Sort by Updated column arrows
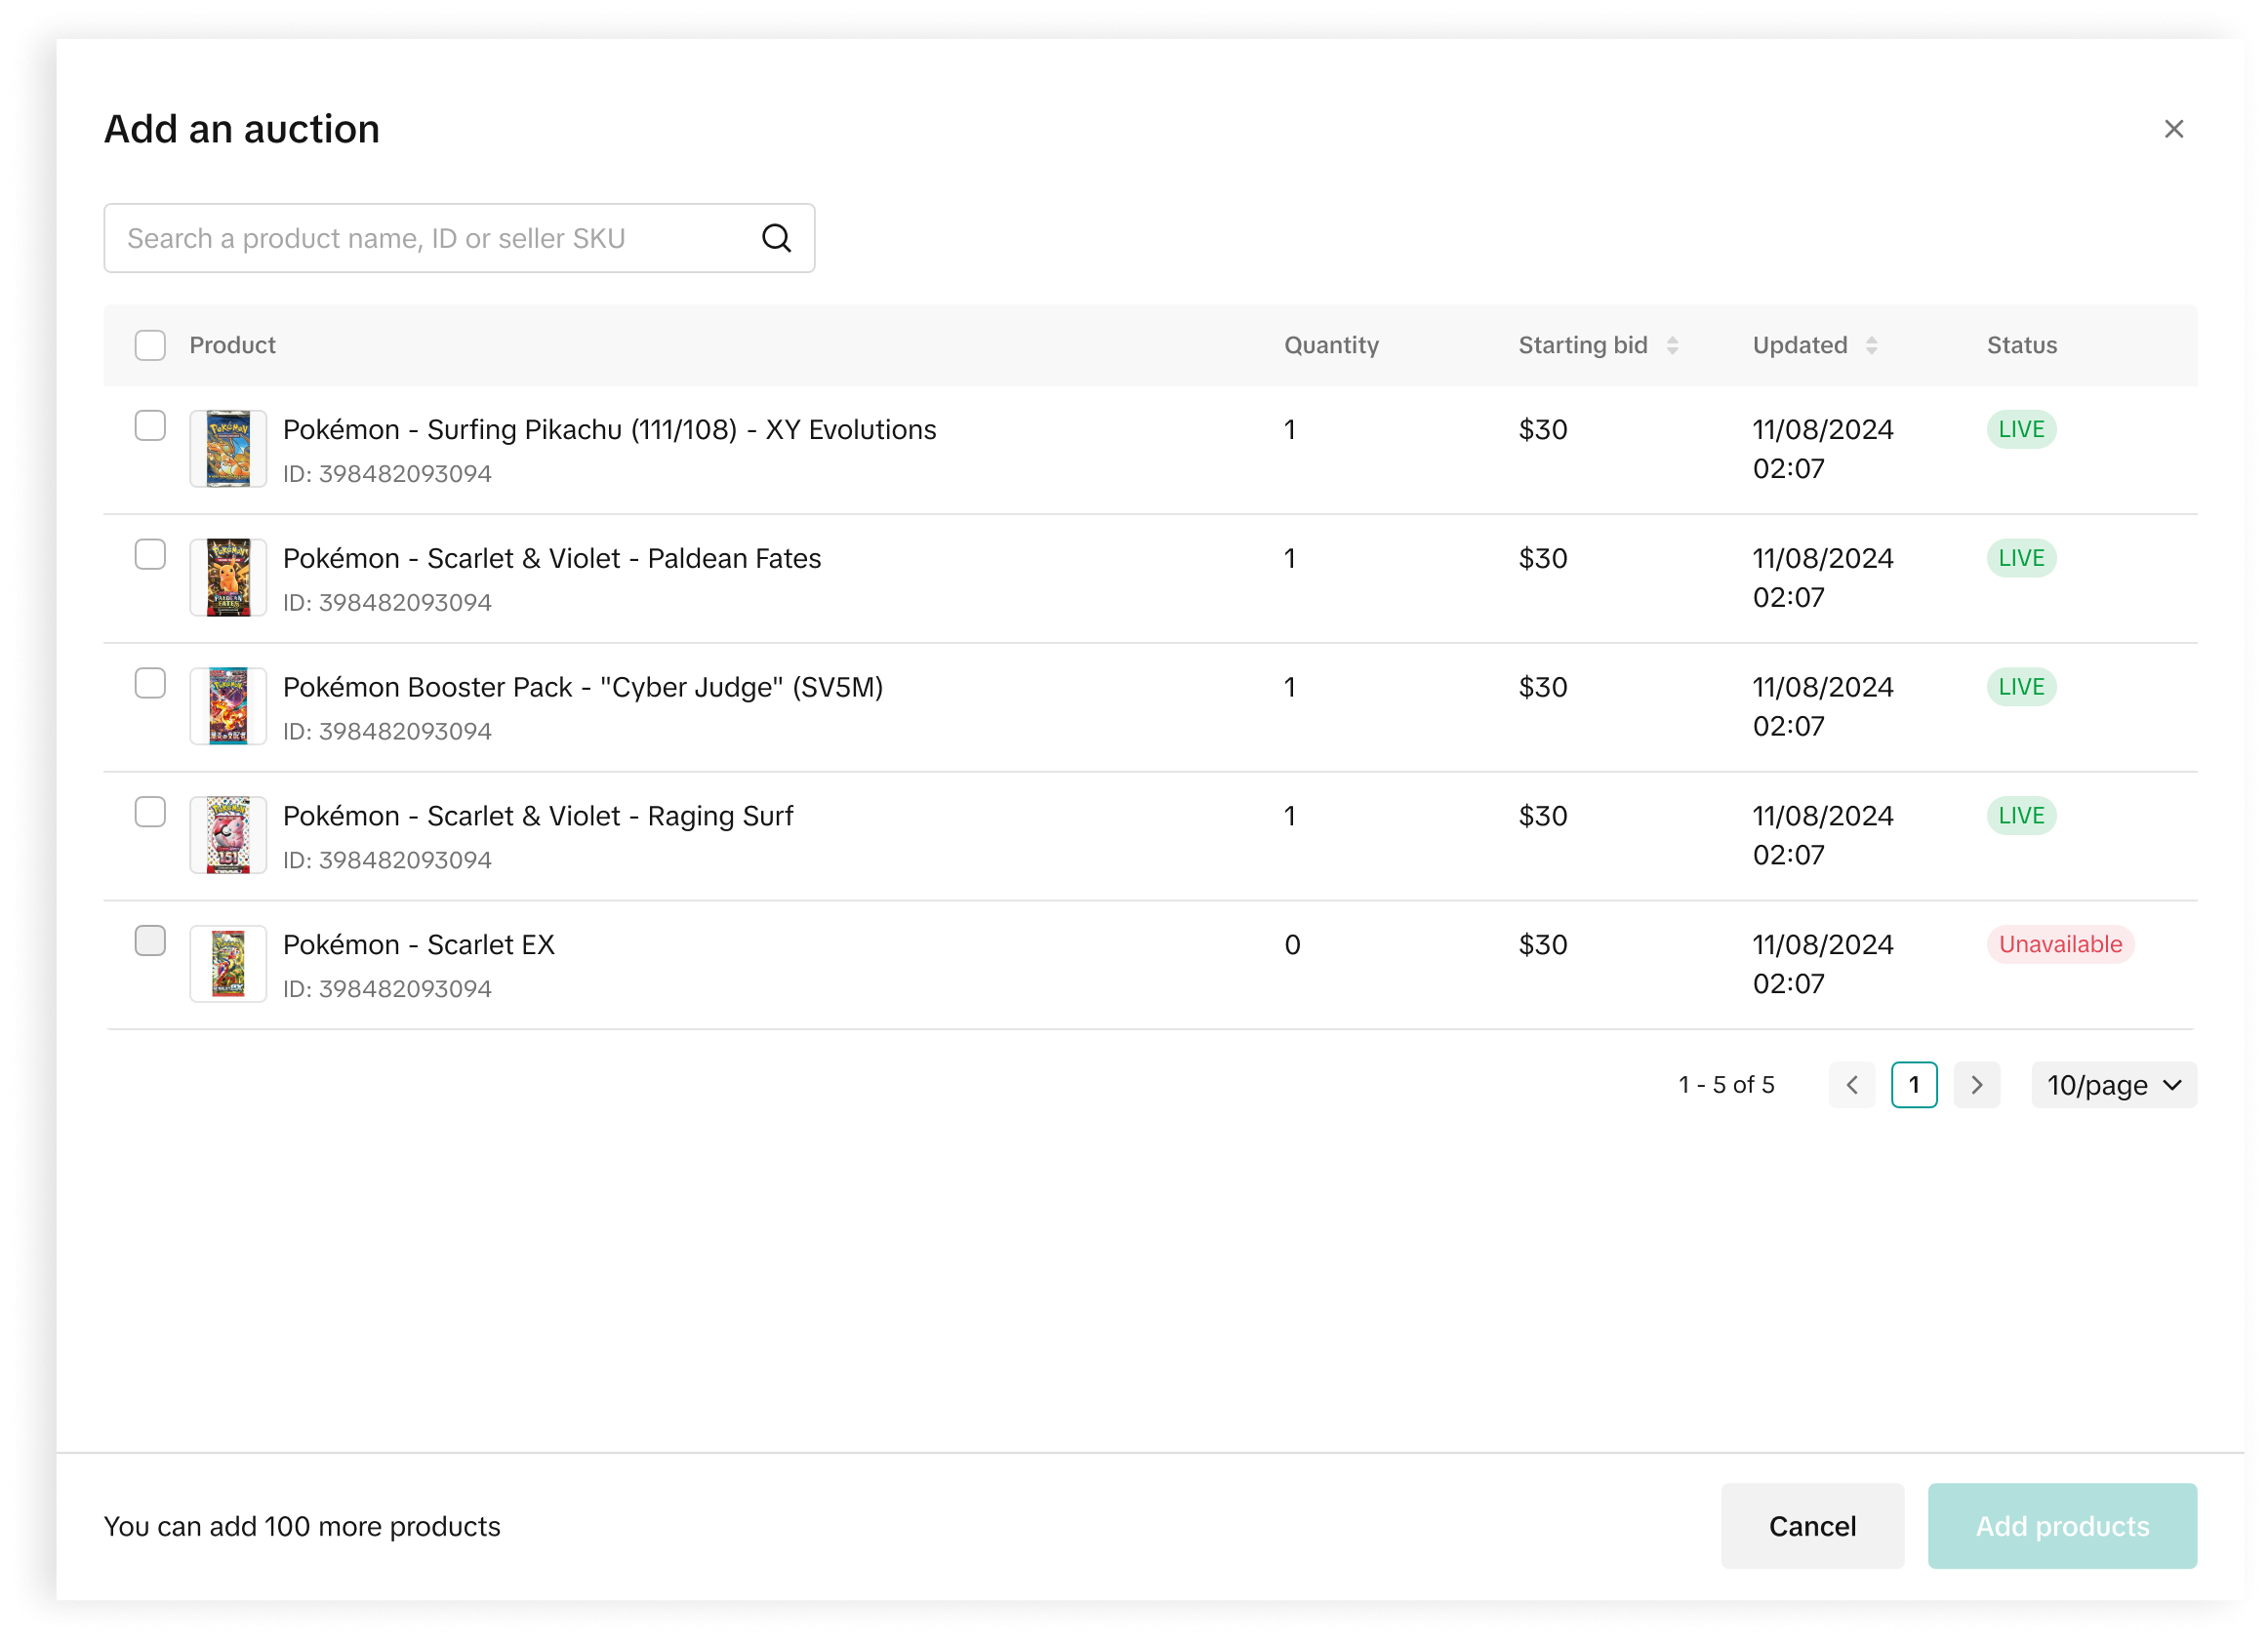 (x=1871, y=345)
